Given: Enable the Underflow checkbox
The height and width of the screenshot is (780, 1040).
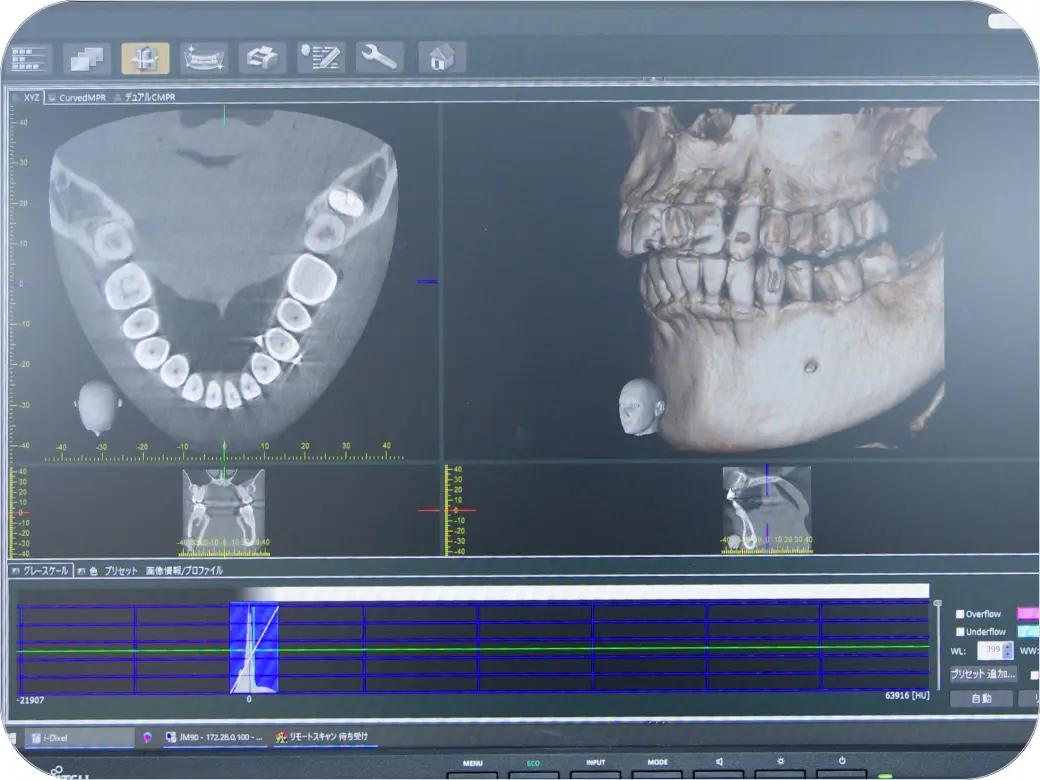Looking at the screenshot, I should [959, 631].
